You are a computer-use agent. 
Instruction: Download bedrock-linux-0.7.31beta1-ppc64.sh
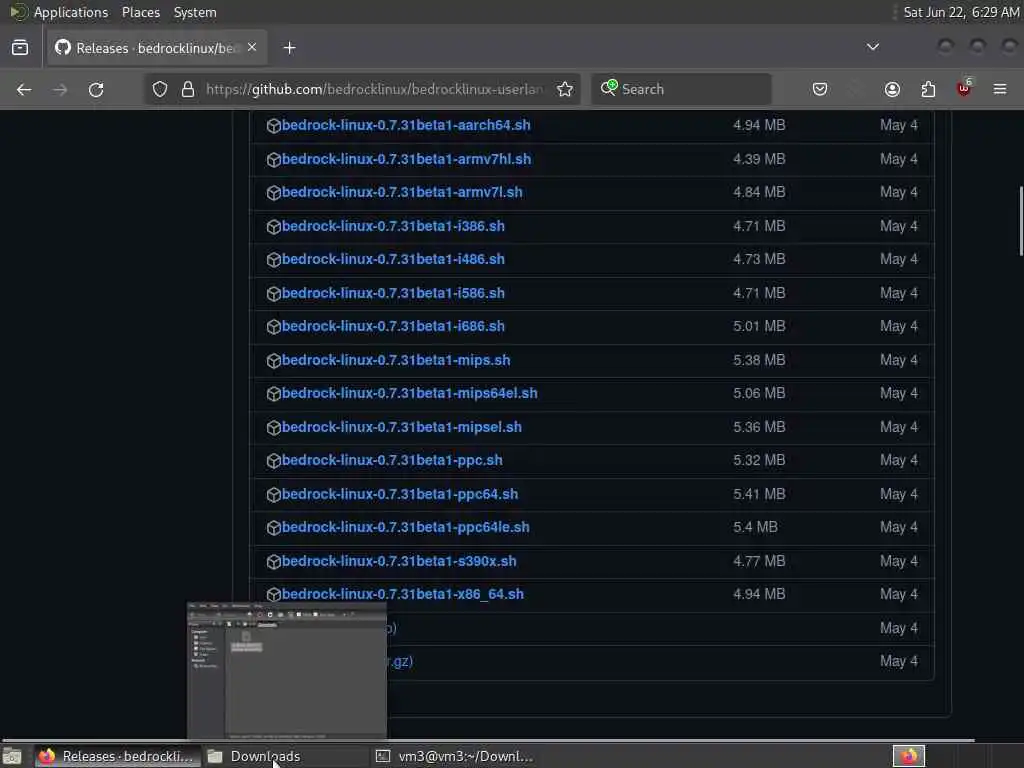(x=400, y=494)
